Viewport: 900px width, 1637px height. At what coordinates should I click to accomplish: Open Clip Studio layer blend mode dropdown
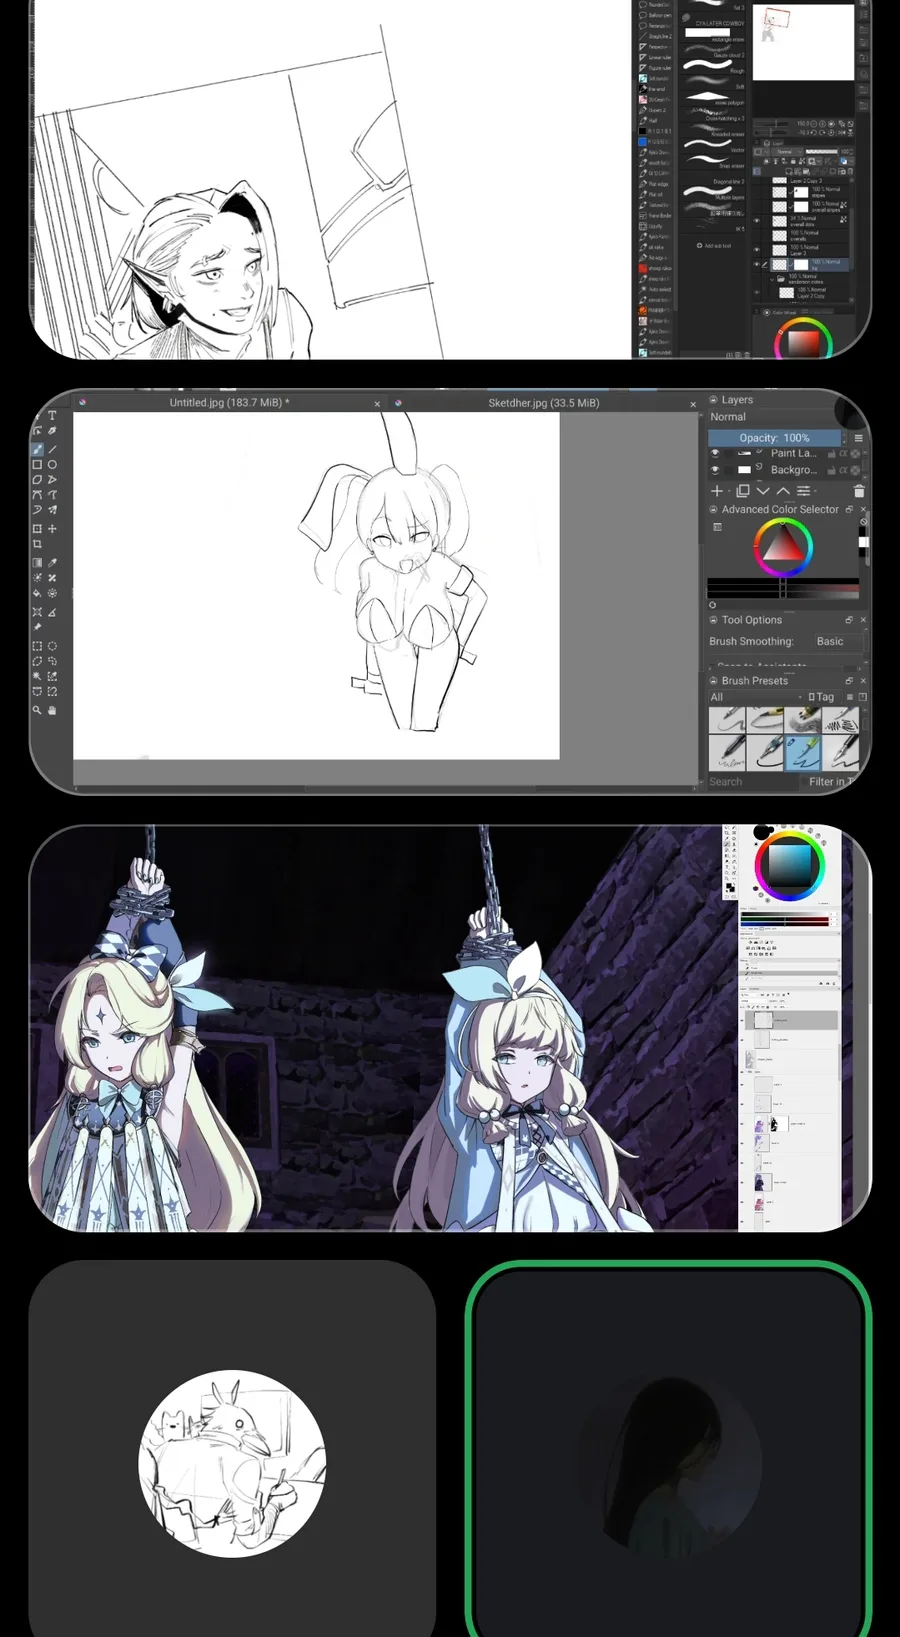click(x=789, y=152)
